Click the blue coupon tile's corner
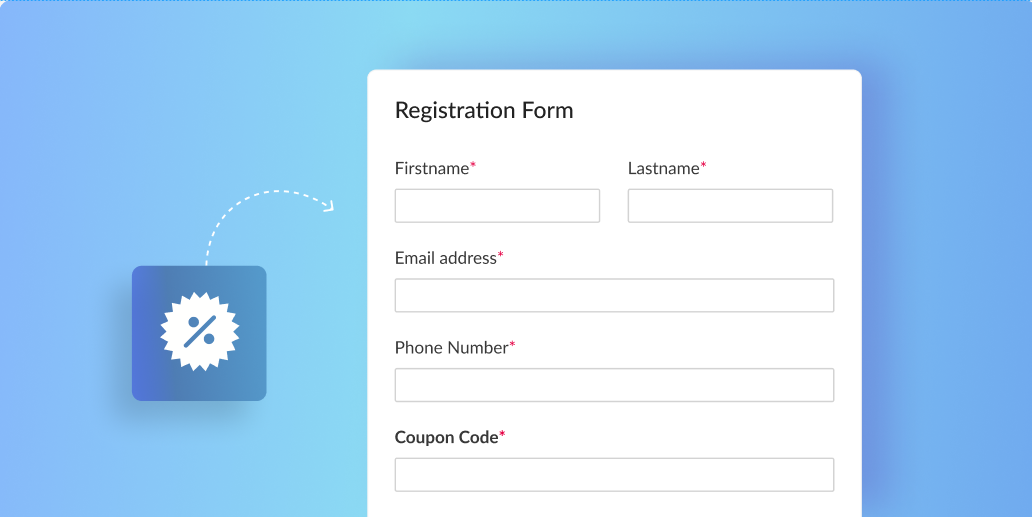1032x517 pixels. (142, 276)
